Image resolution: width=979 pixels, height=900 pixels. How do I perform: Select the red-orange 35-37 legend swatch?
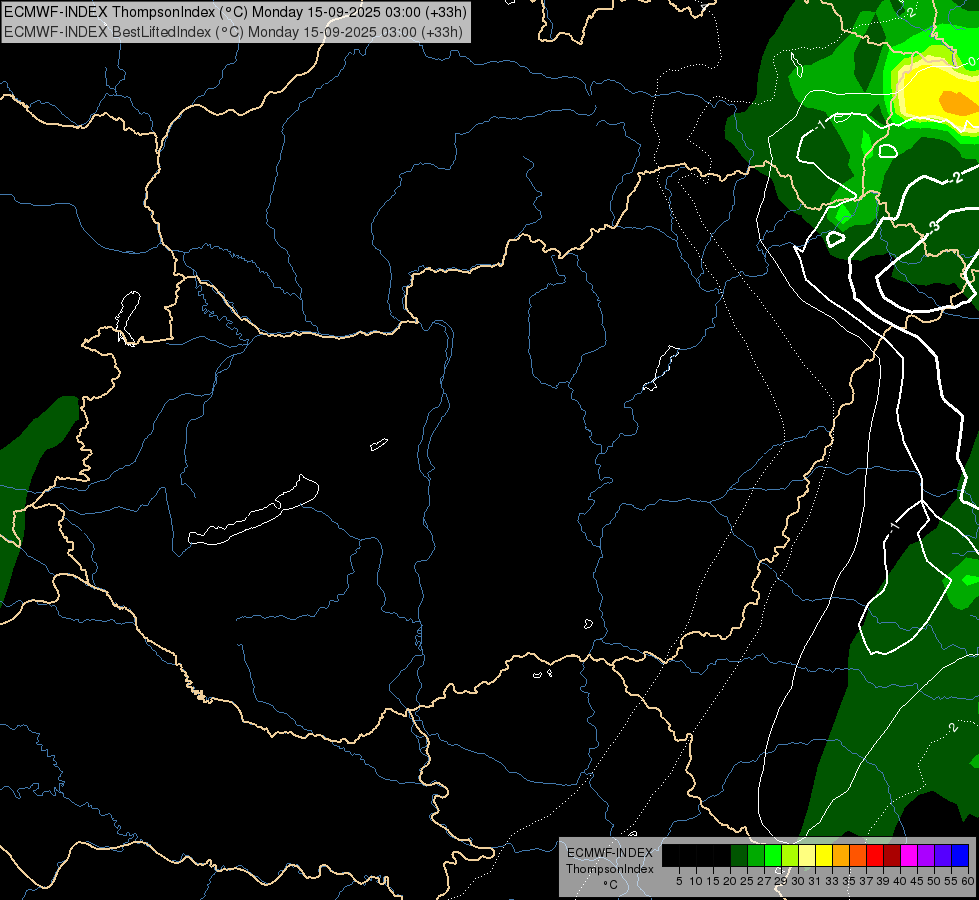pos(858,855)
